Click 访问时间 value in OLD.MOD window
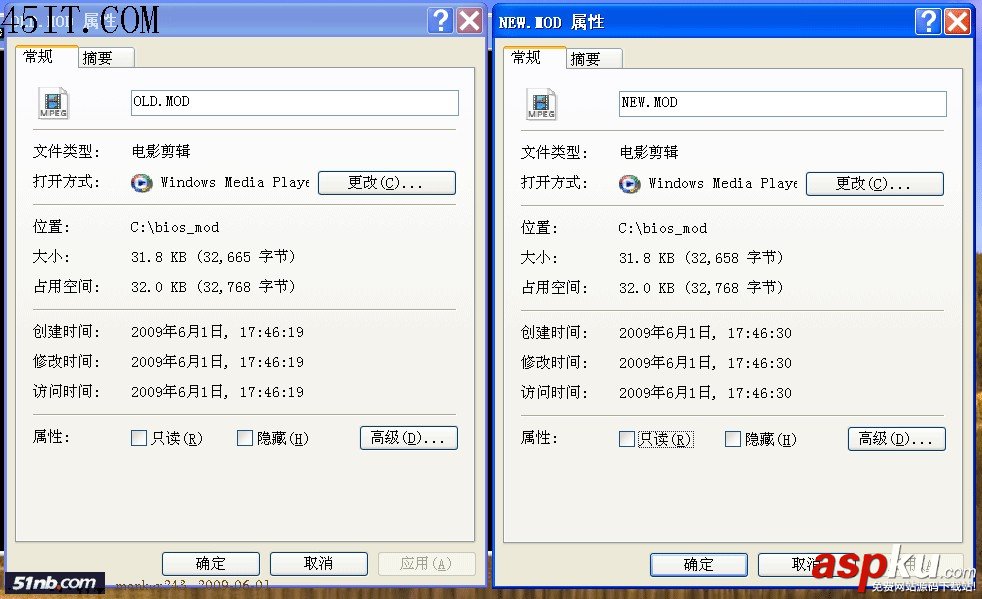 217,392
